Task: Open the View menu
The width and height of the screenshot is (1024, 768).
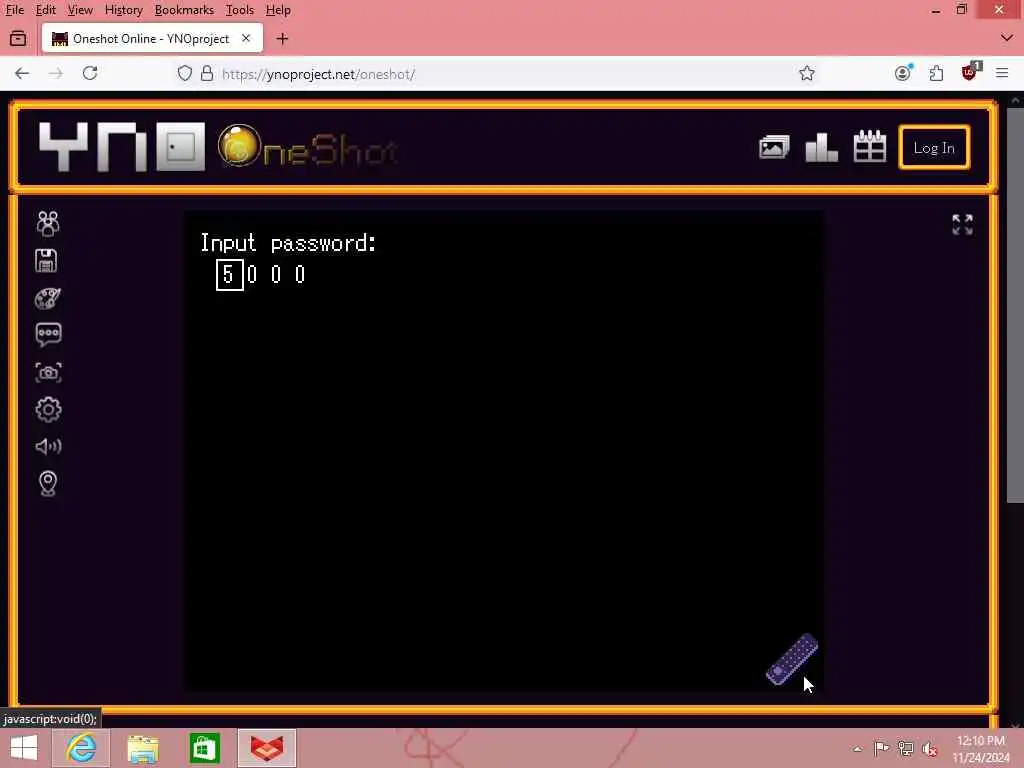Action: pos(80,10)
